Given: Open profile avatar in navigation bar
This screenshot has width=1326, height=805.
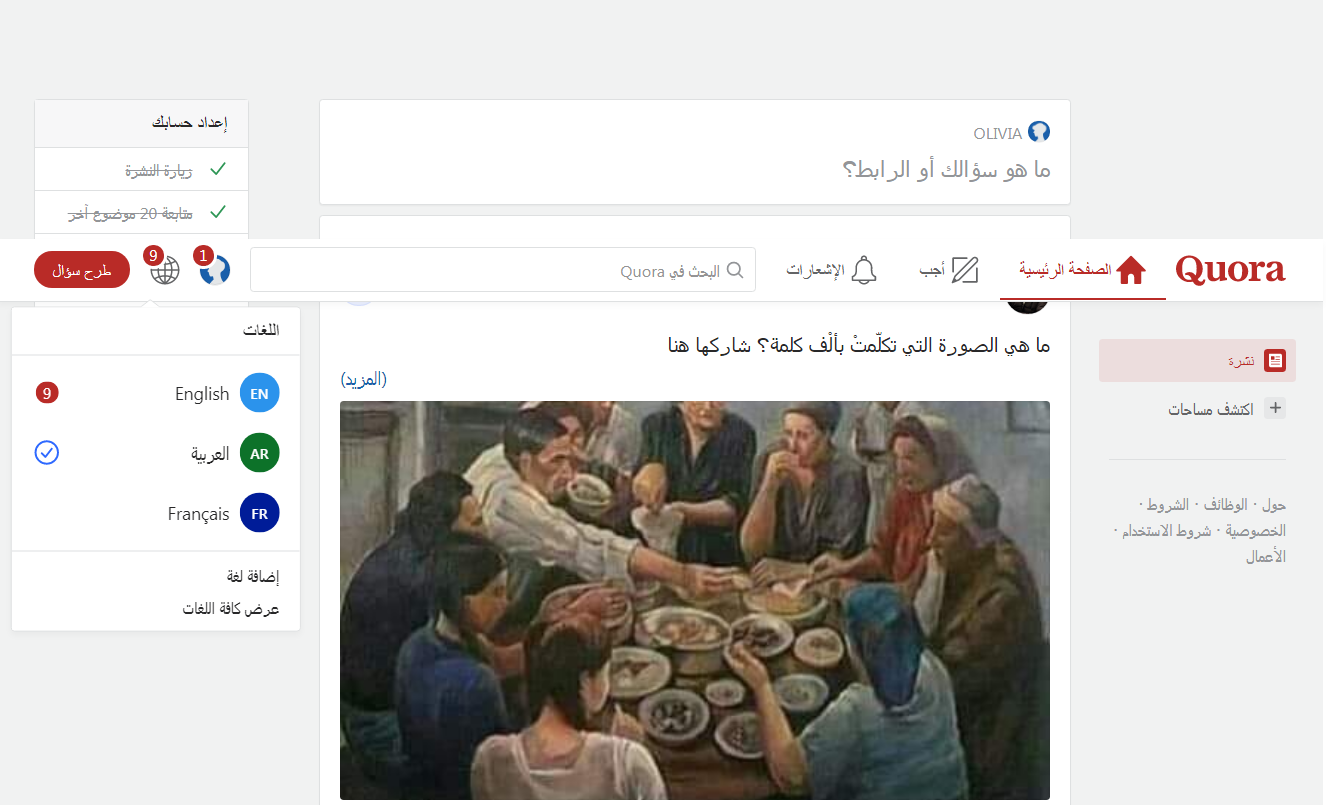Looking at the screenshot, I should (215, 270).
